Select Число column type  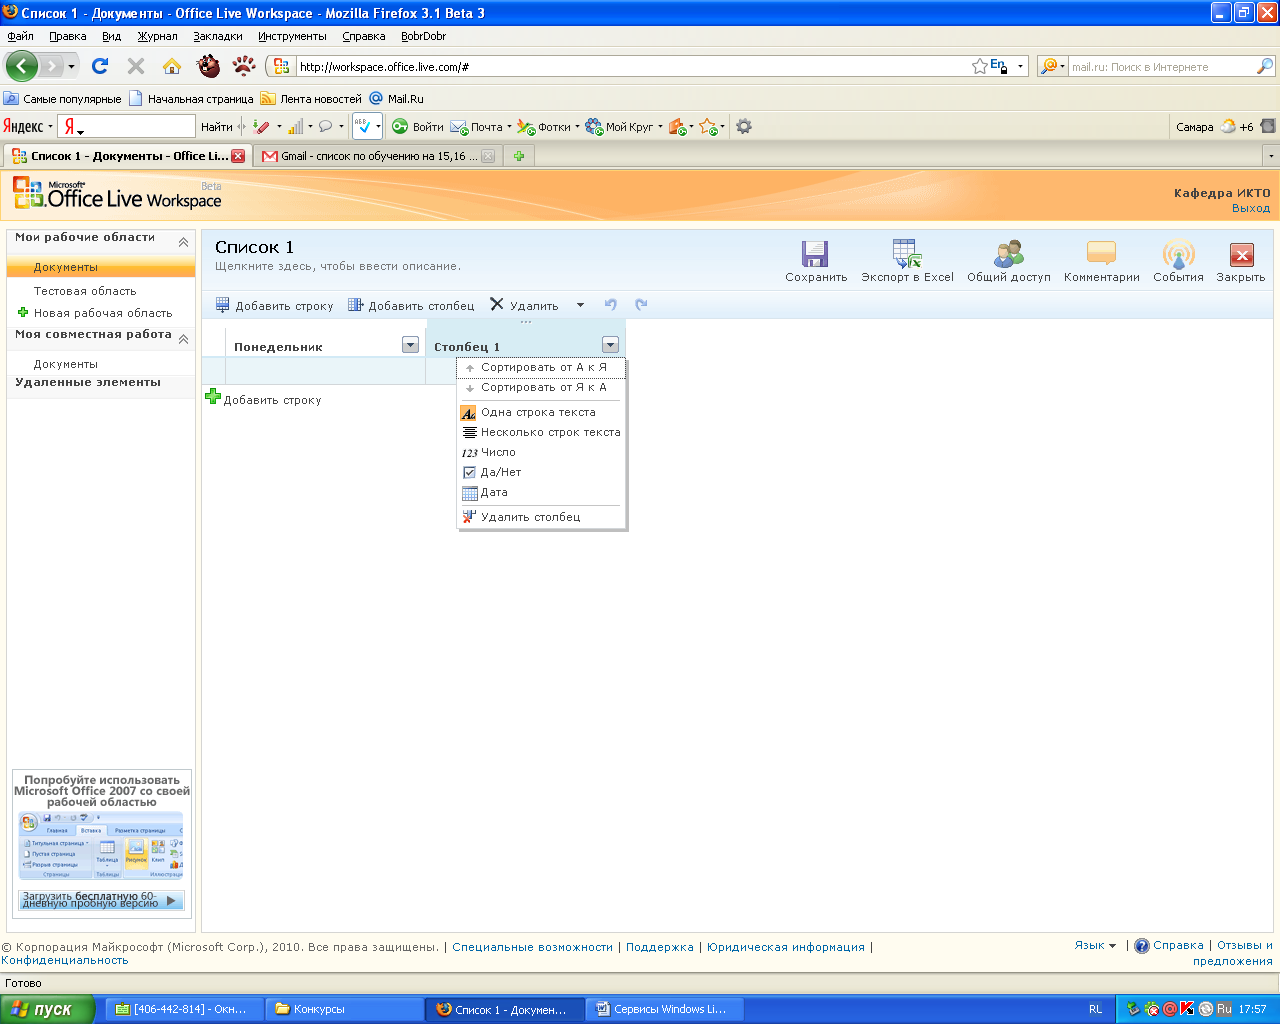[x=541, y=452]
